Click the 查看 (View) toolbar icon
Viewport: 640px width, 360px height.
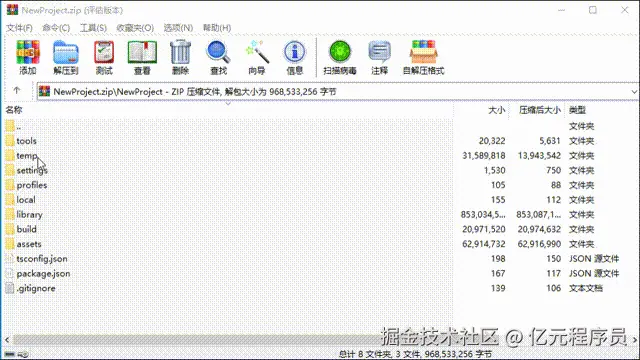(142, 52)
